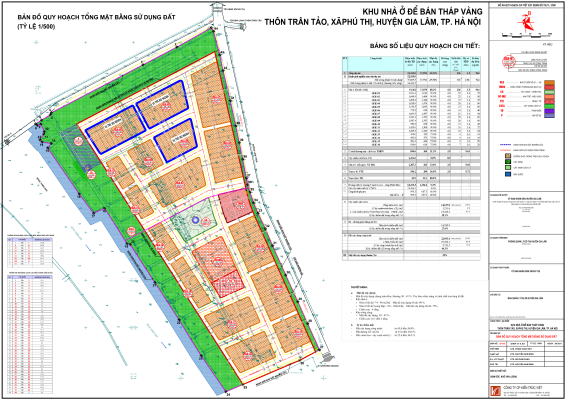Click the purple color swatch in the legend
The image size is (566, 400).
pos(549,111)
